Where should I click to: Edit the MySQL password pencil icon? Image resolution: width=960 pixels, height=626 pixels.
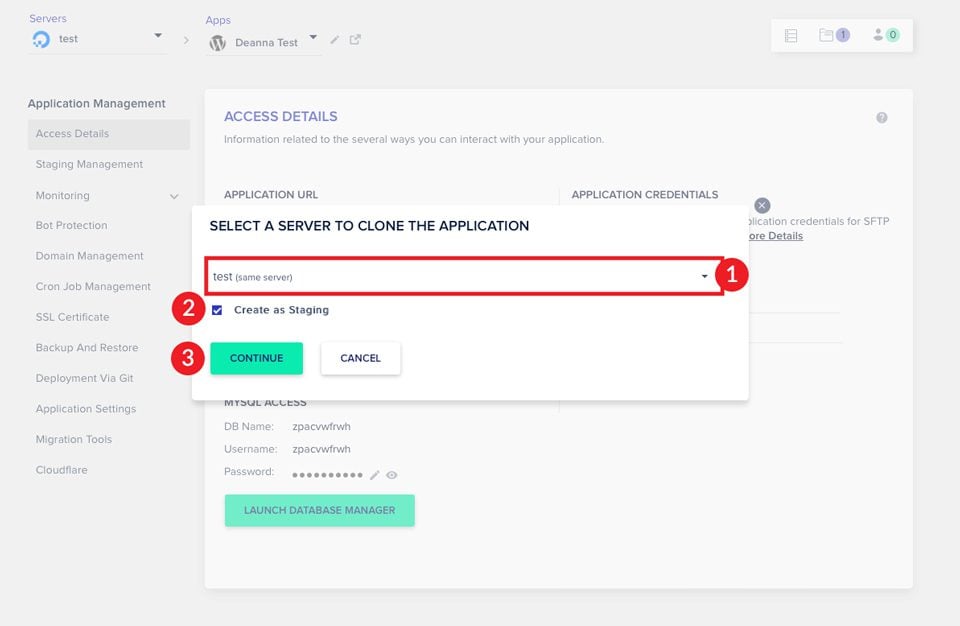[x=375, y=475]
